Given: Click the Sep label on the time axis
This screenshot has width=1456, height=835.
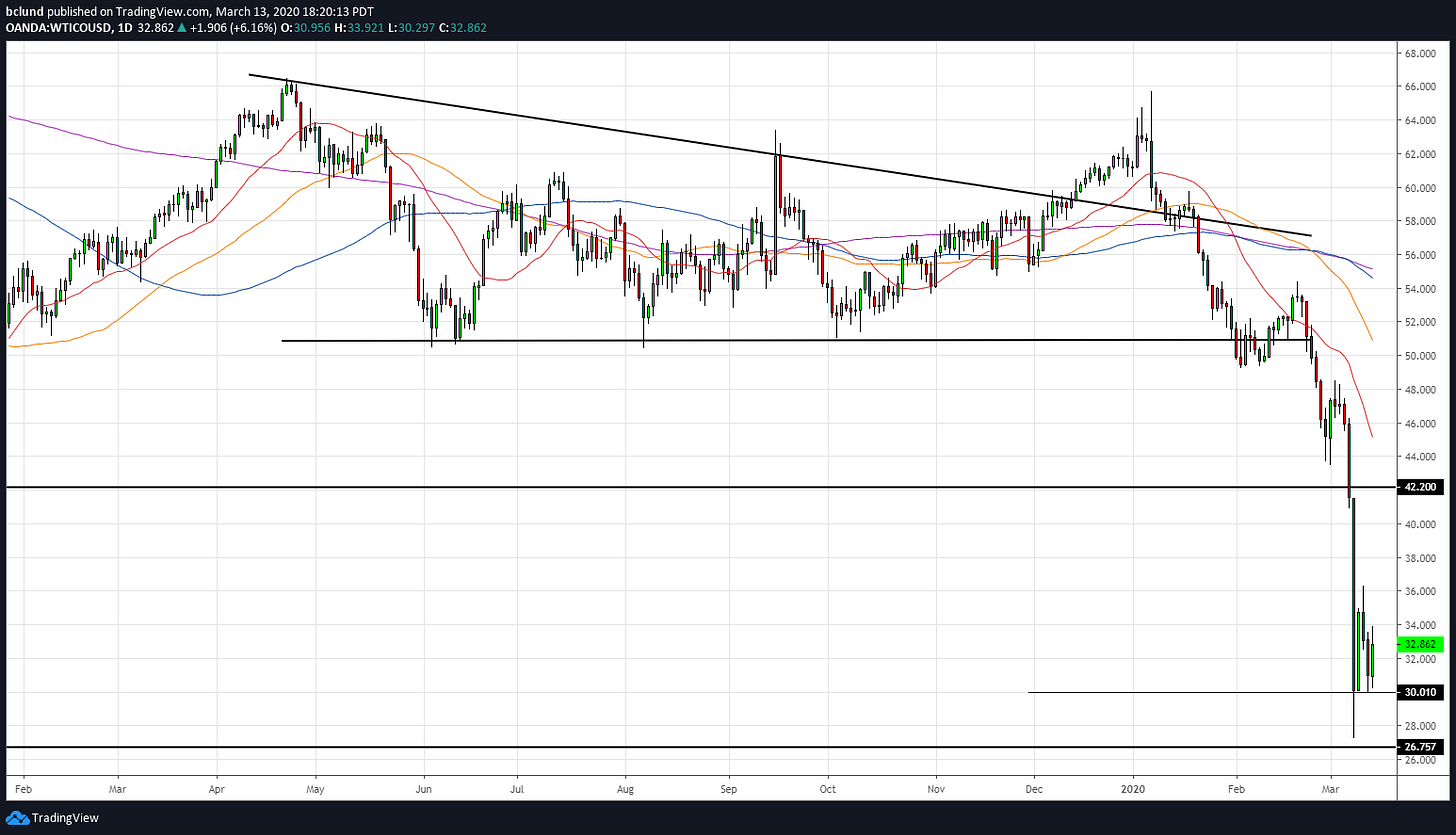Looking at the screenshot, I should pyautogui.click(x=729, y=787).
